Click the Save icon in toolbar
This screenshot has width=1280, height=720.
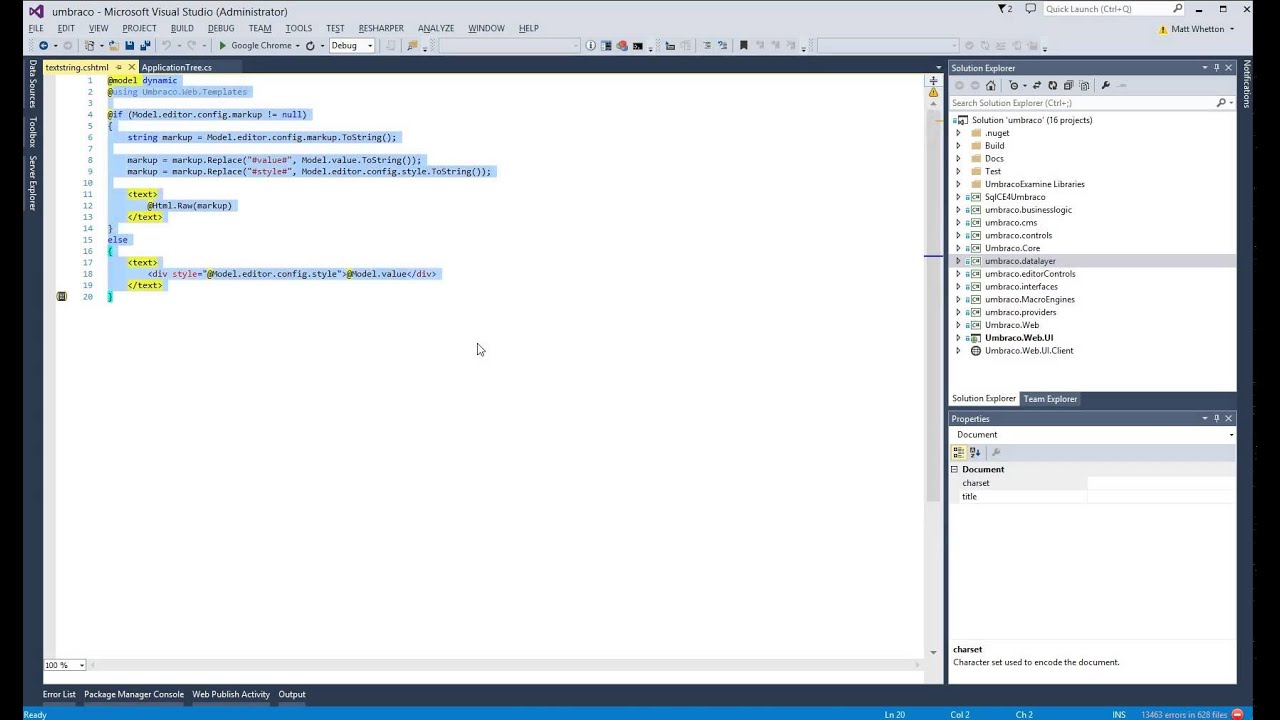click(129, 45)
